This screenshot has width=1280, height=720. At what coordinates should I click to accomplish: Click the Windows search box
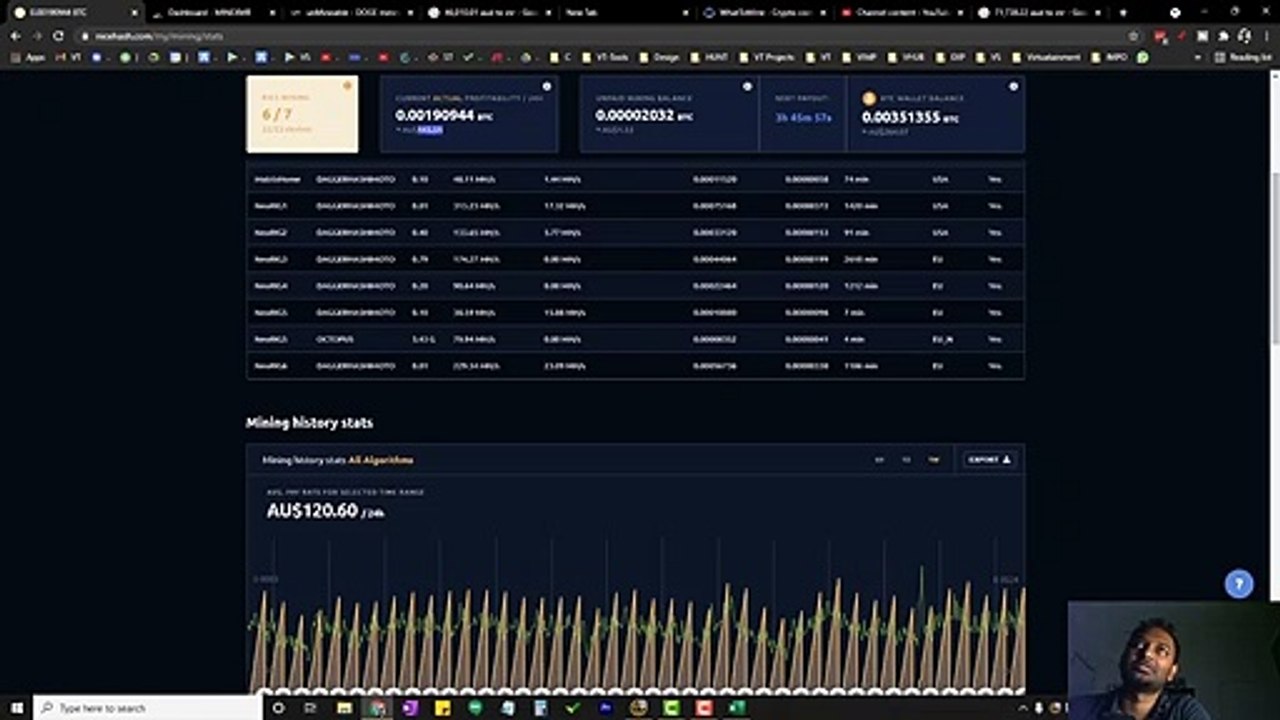[x=147, y=708]
